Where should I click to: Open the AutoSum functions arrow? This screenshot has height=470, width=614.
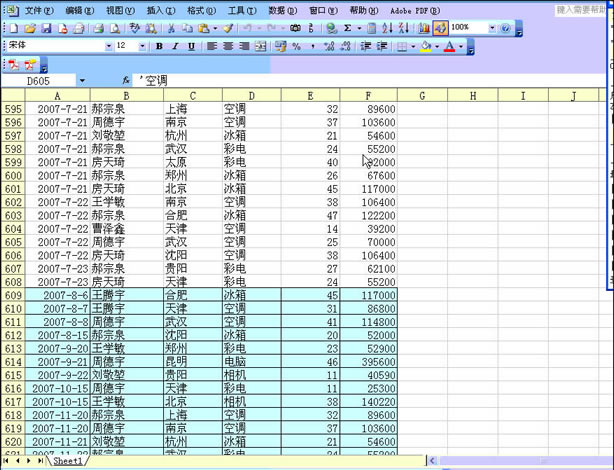(x=359, y=29)
